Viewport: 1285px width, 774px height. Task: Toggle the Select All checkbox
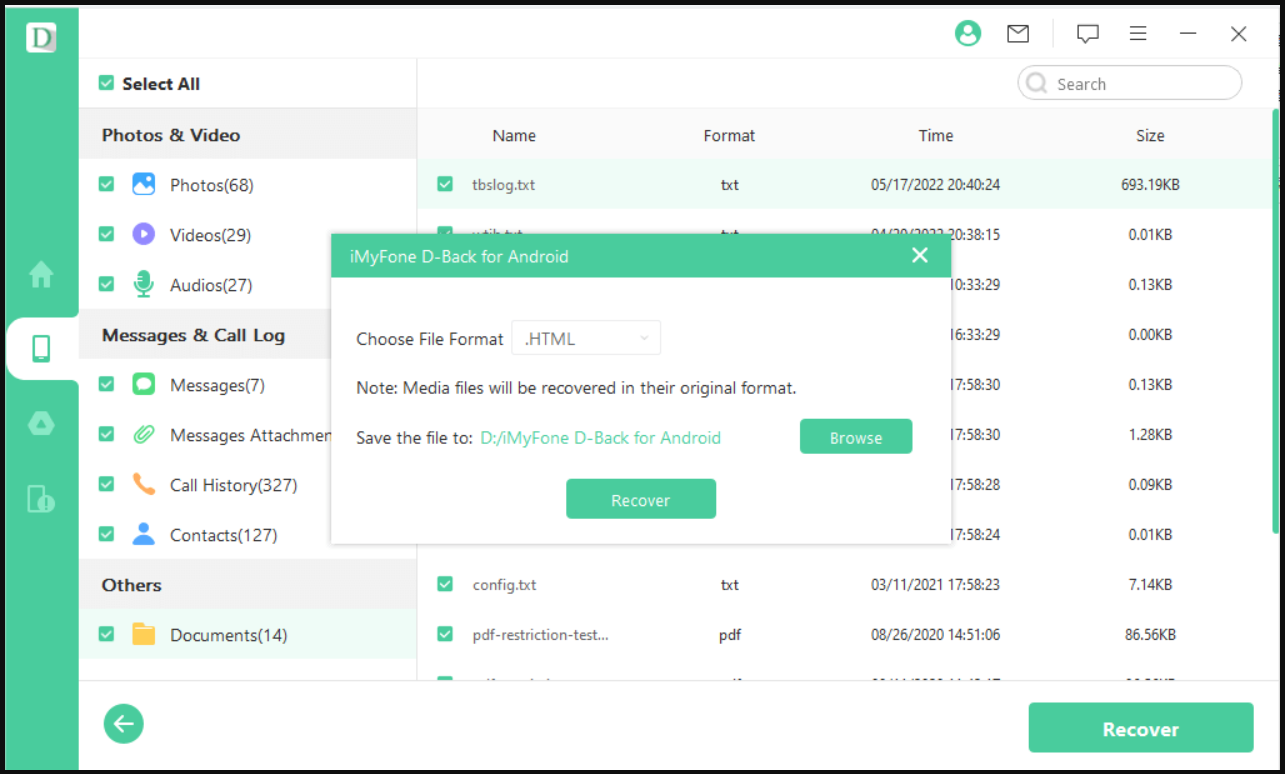(x=106, y=83)
